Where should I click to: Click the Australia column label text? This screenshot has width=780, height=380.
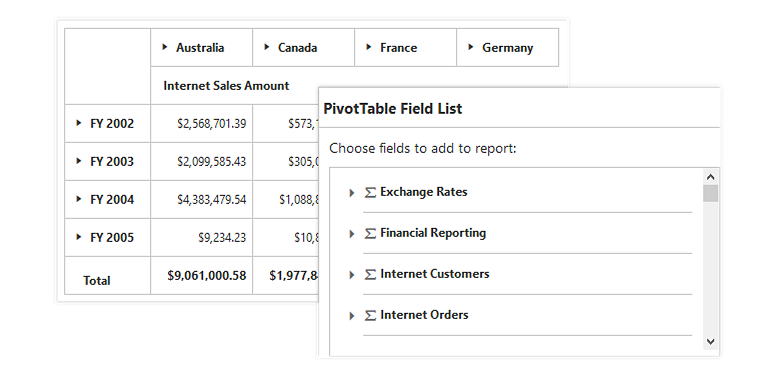[200, 48]
